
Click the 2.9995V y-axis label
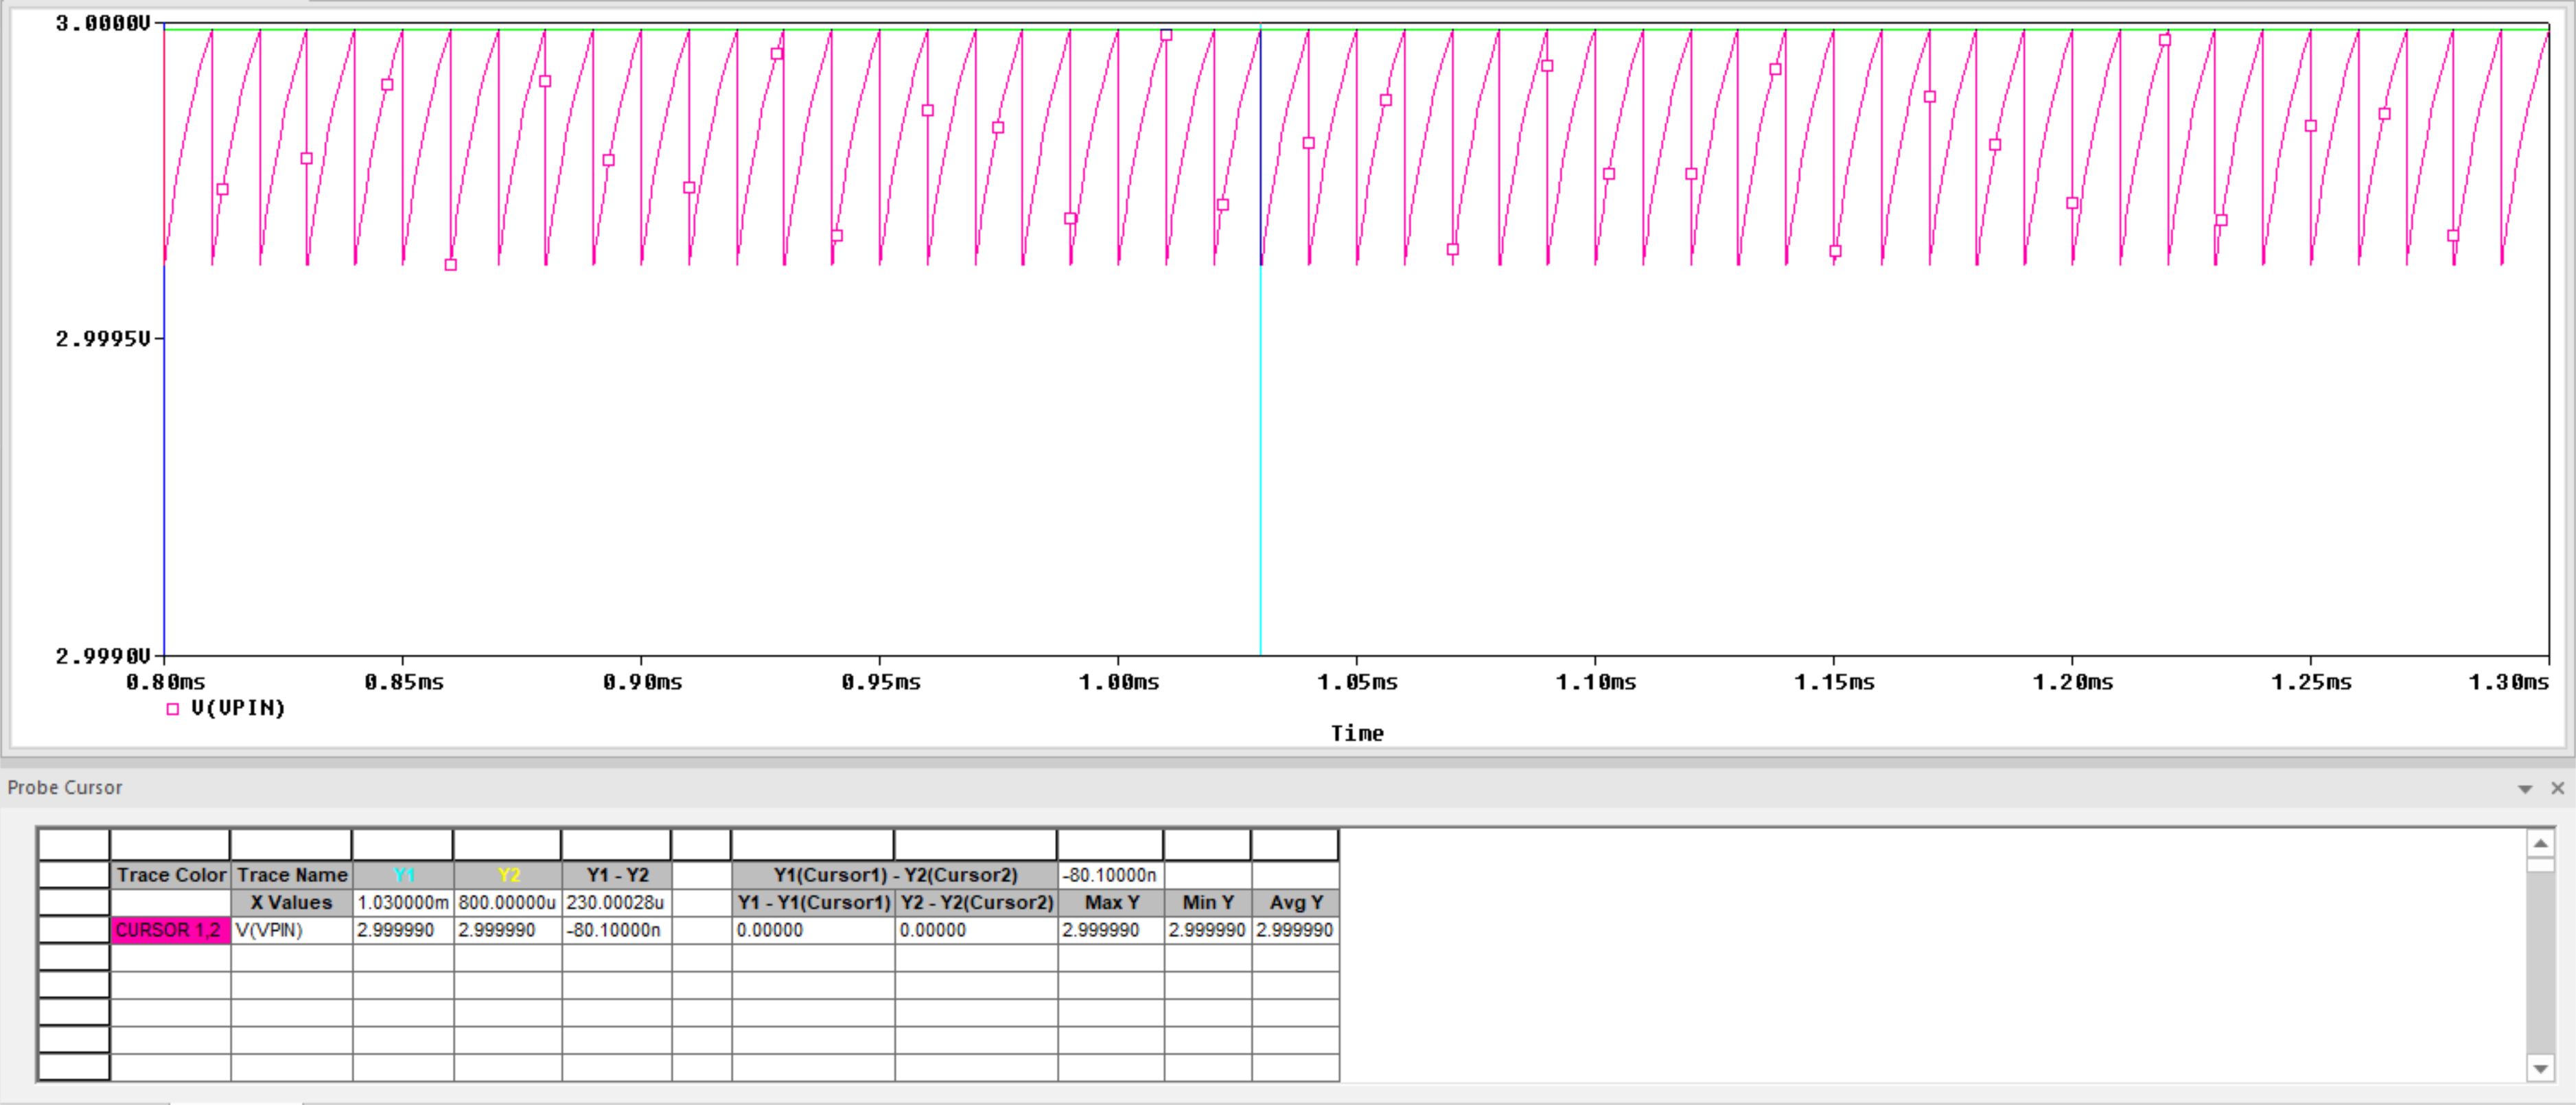[x=103, y=339]
